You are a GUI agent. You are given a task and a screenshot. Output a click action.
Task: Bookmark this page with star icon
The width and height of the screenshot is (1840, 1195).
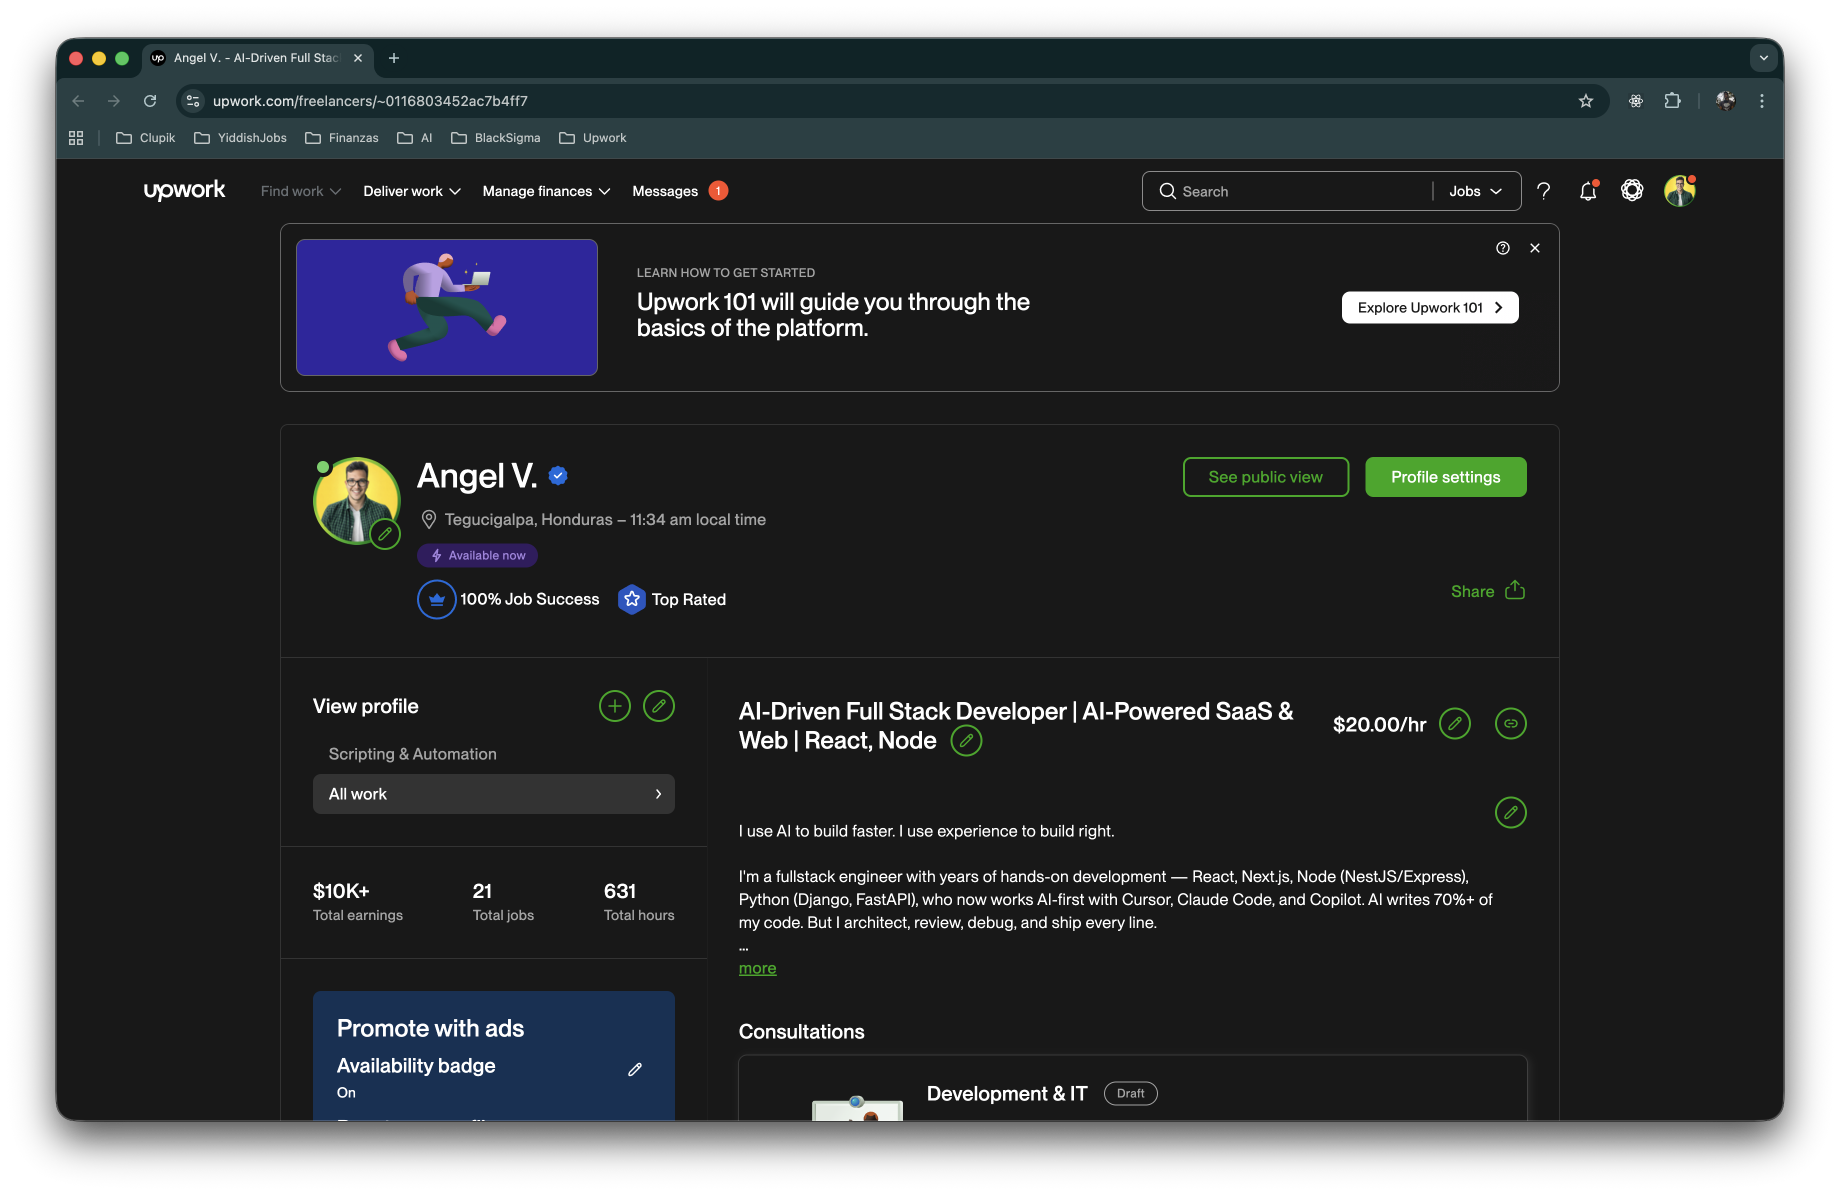[1586, 101]
